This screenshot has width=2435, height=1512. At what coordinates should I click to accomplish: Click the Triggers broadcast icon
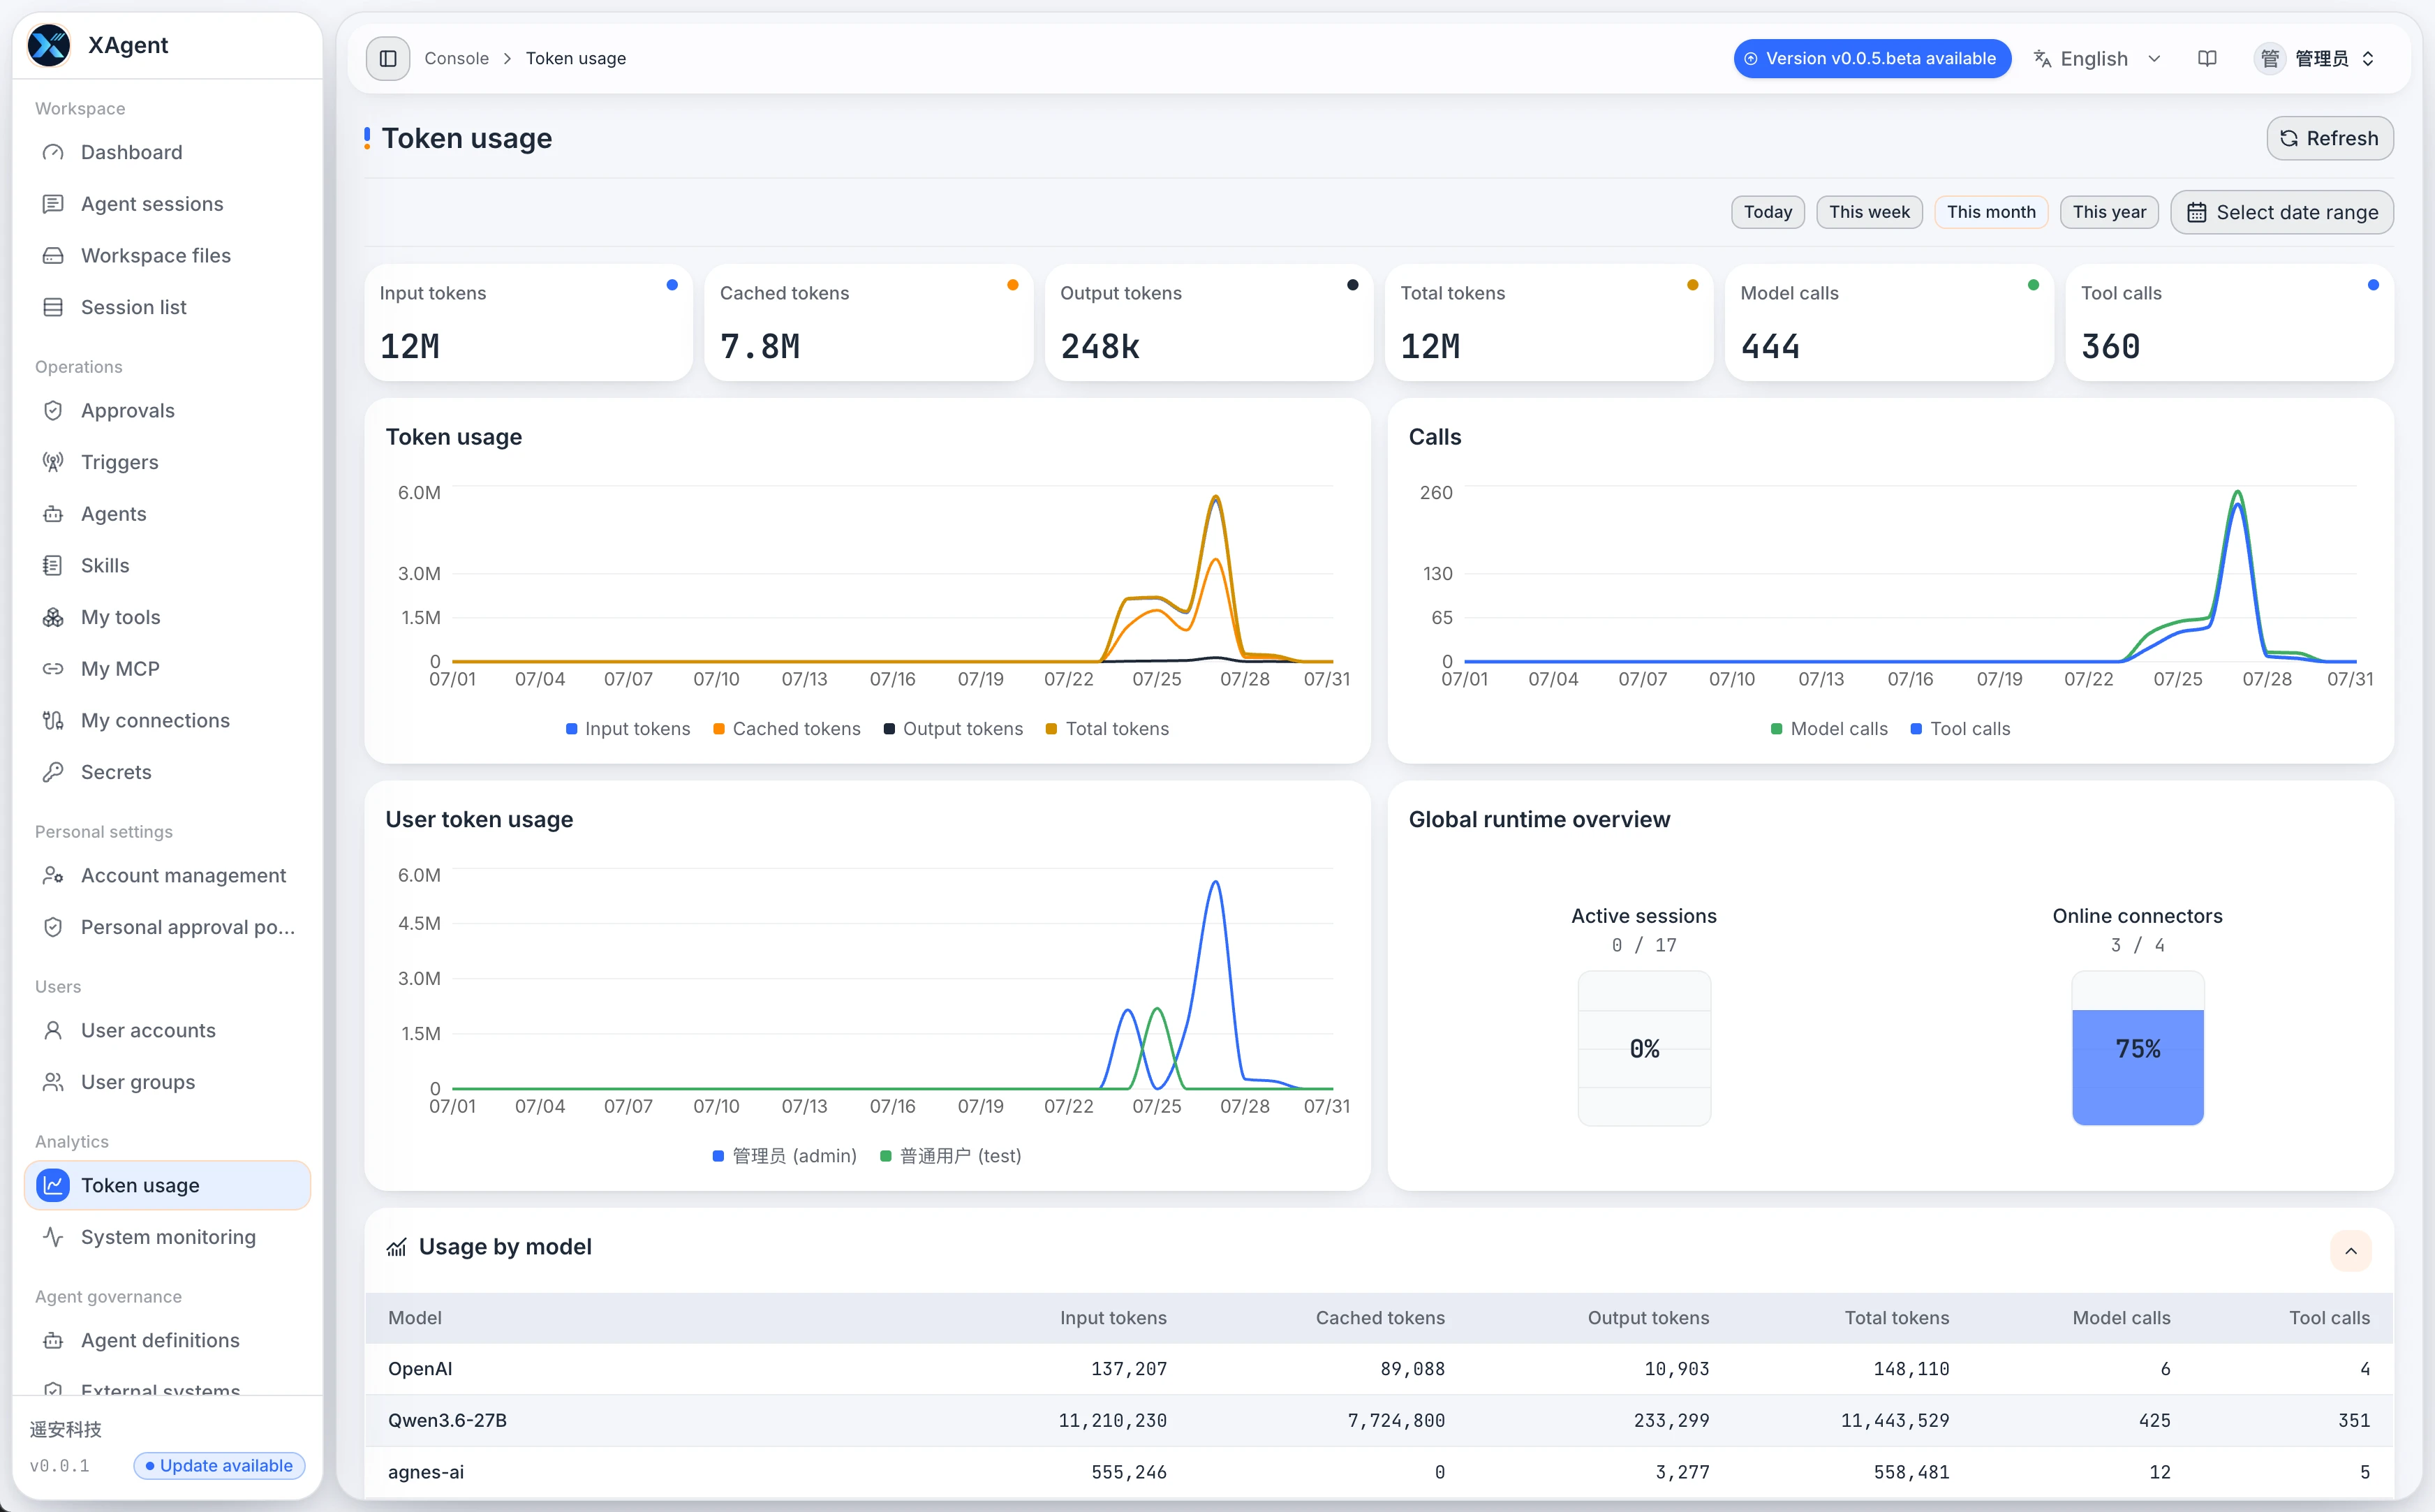pyautogui.click(x=53, y=462)
